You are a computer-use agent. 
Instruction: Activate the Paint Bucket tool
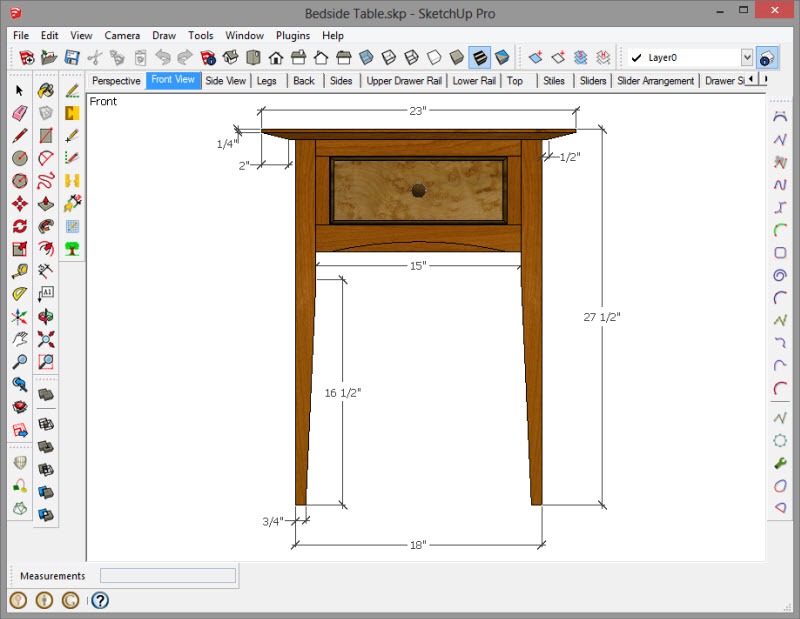point(45,91)
